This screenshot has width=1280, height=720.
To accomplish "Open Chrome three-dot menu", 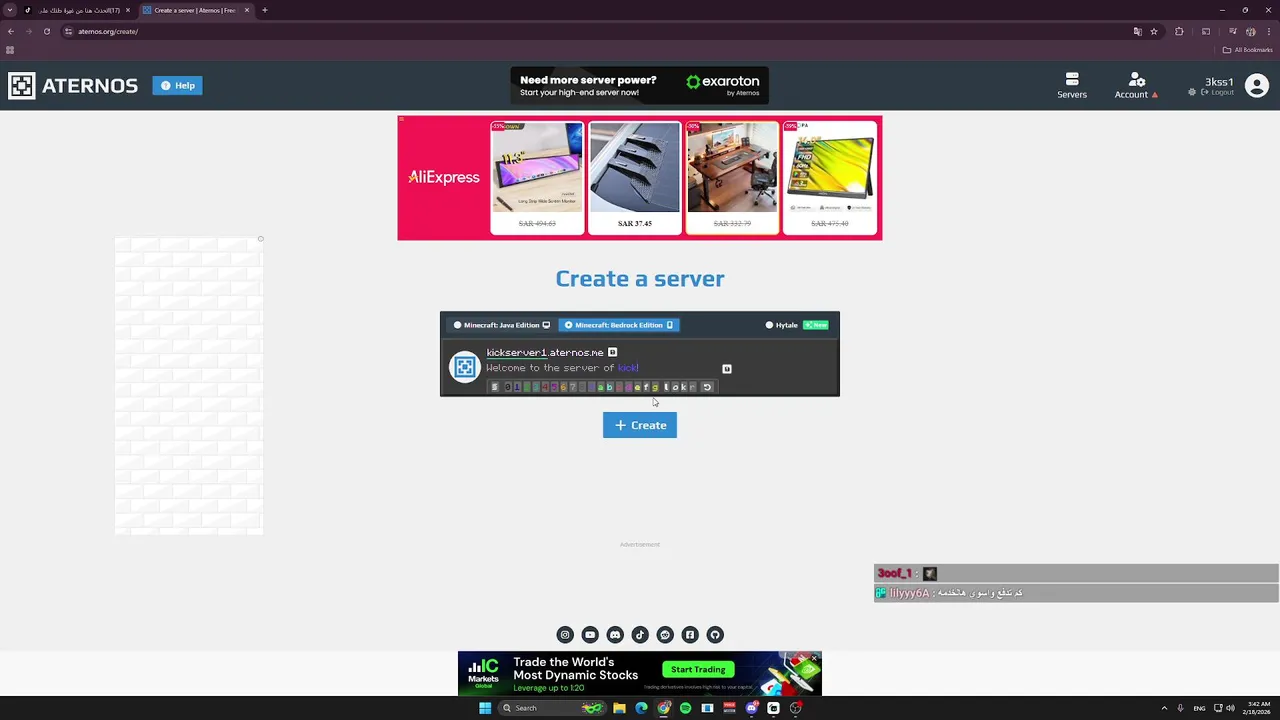I will point(1269,31).
